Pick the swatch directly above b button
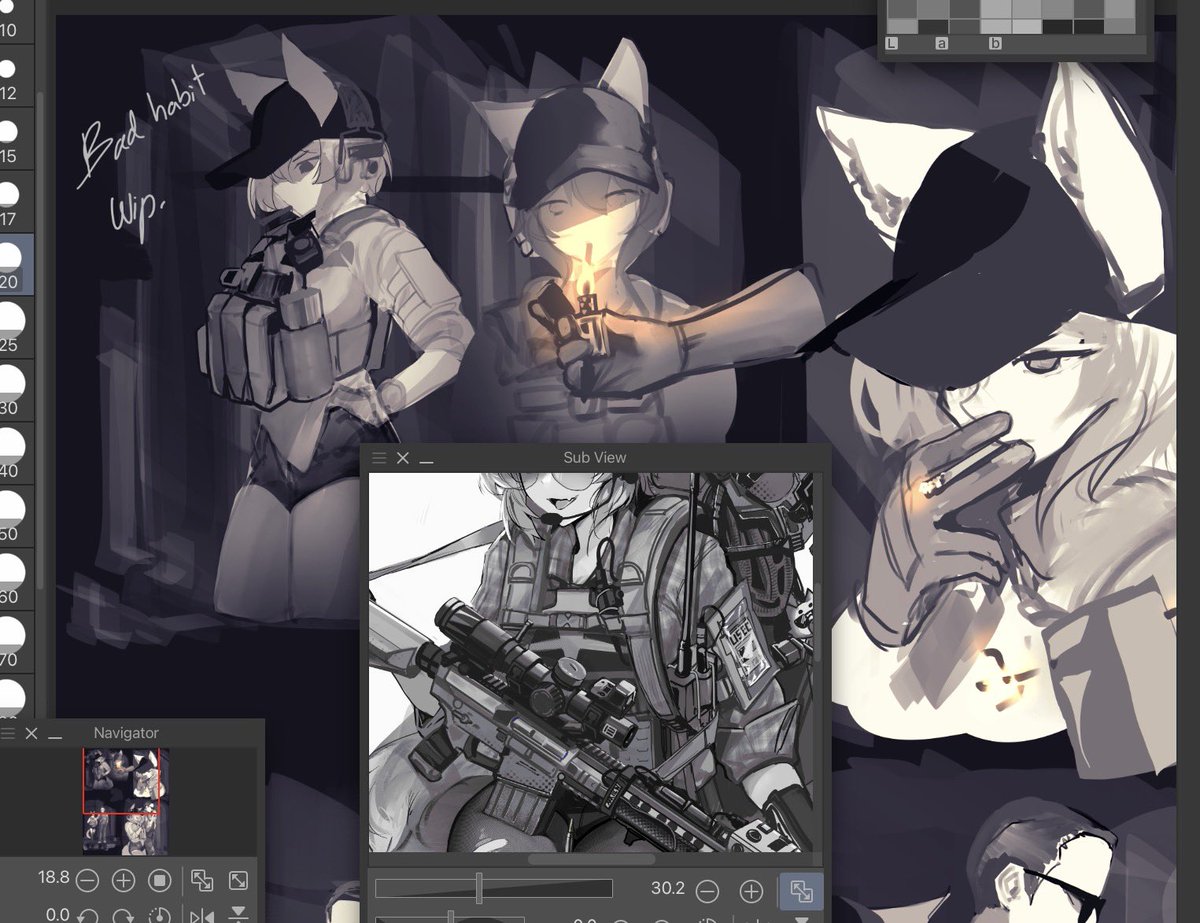The image size is (1200, 923). point(996,26)
